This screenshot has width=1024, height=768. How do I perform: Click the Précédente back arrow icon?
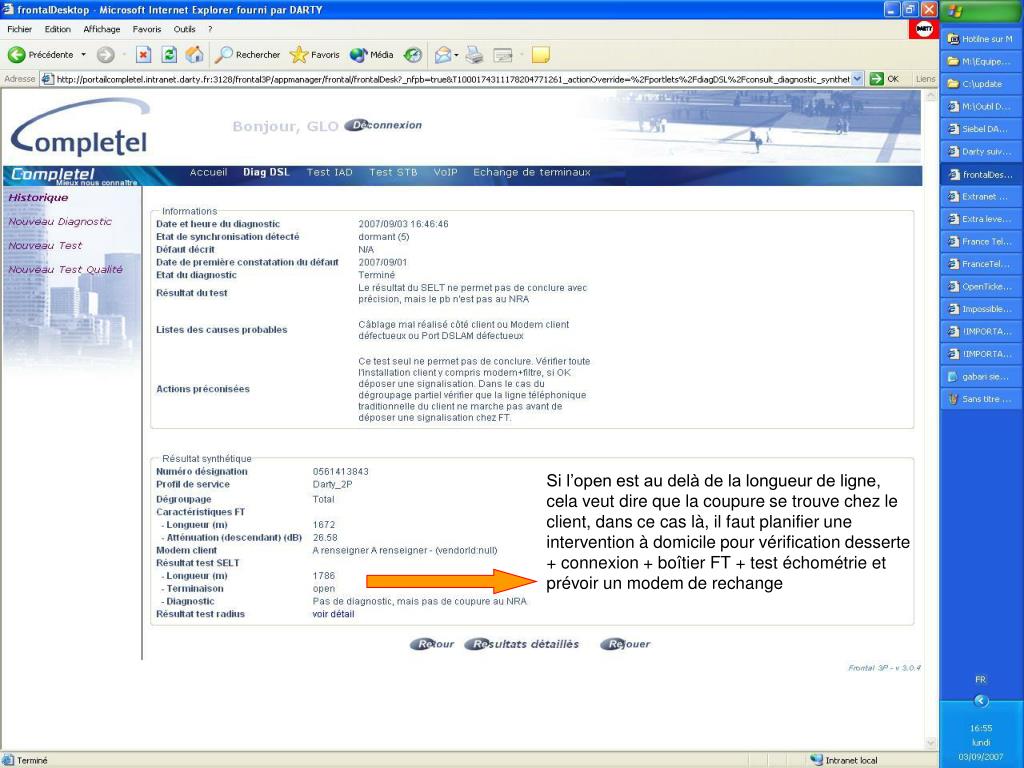click(16, 55)
